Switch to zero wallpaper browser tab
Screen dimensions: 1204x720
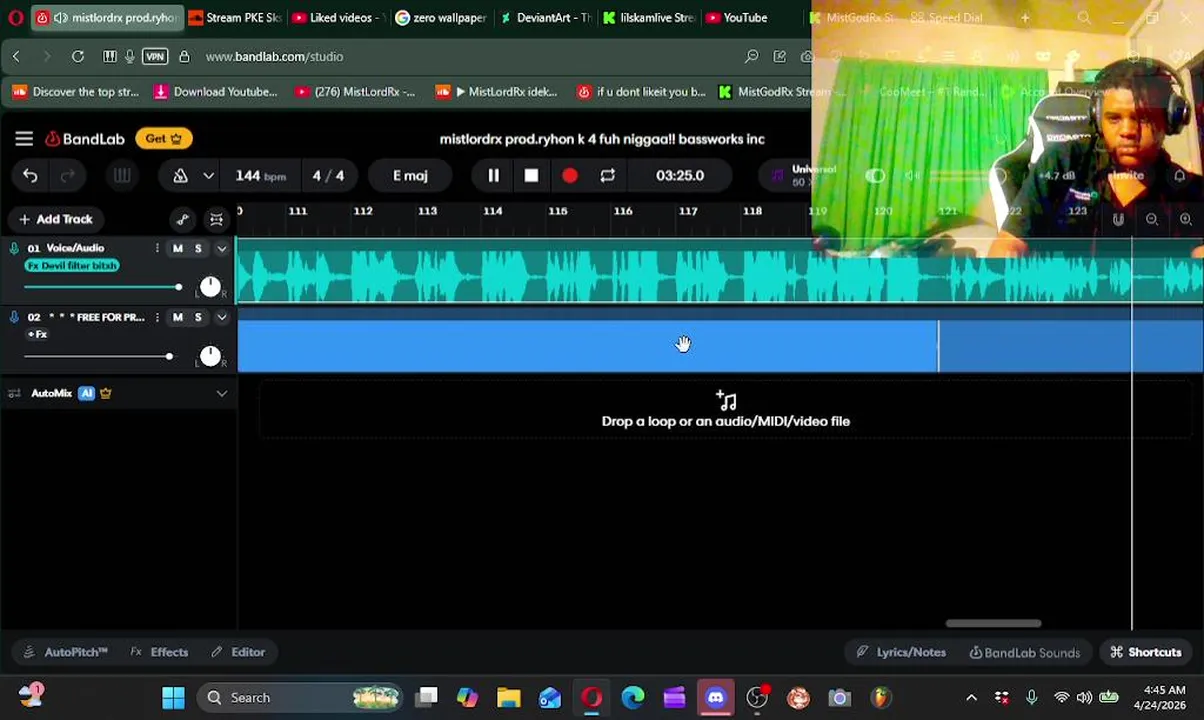[x=441, y=17]
